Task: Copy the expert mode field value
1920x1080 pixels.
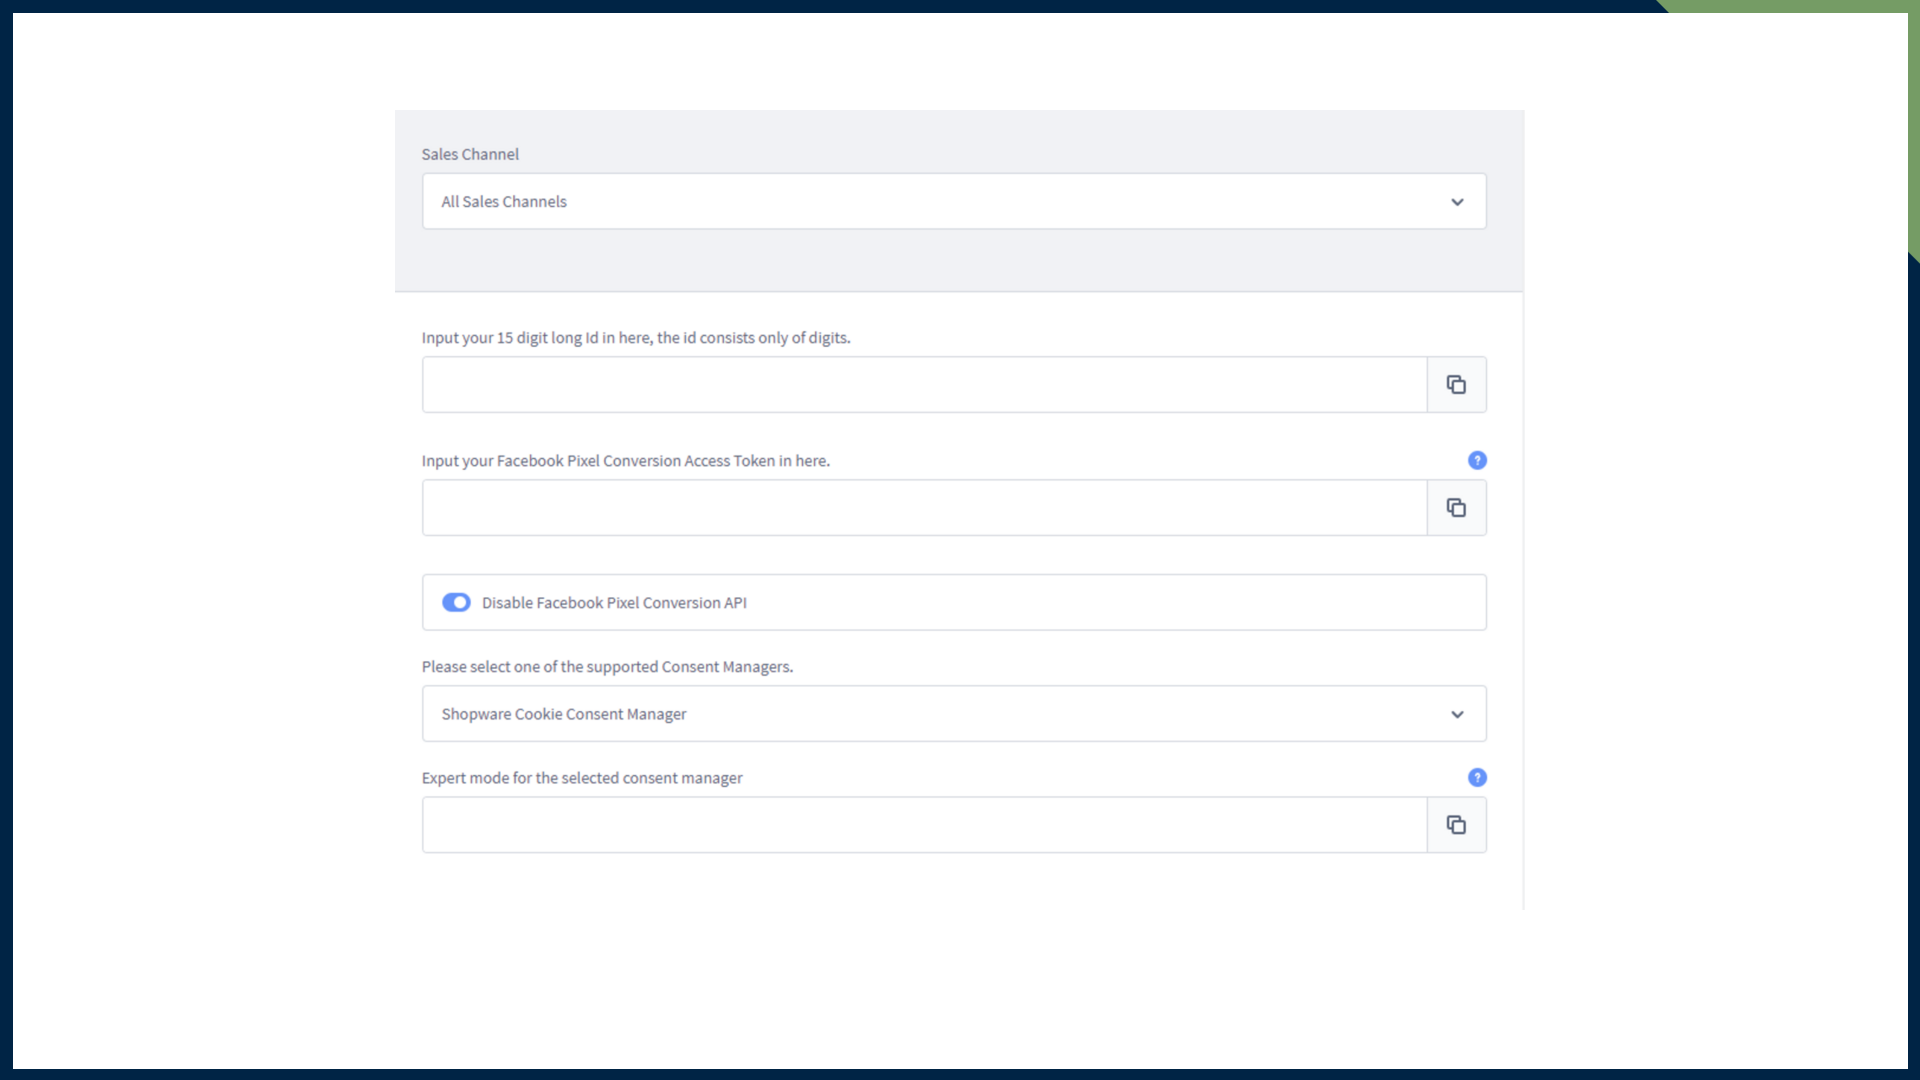Action: click(x=1456, y=825)
